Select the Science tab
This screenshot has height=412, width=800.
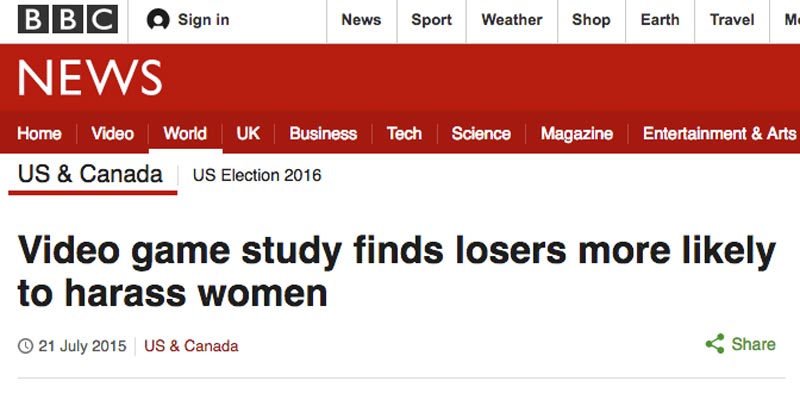481,134
